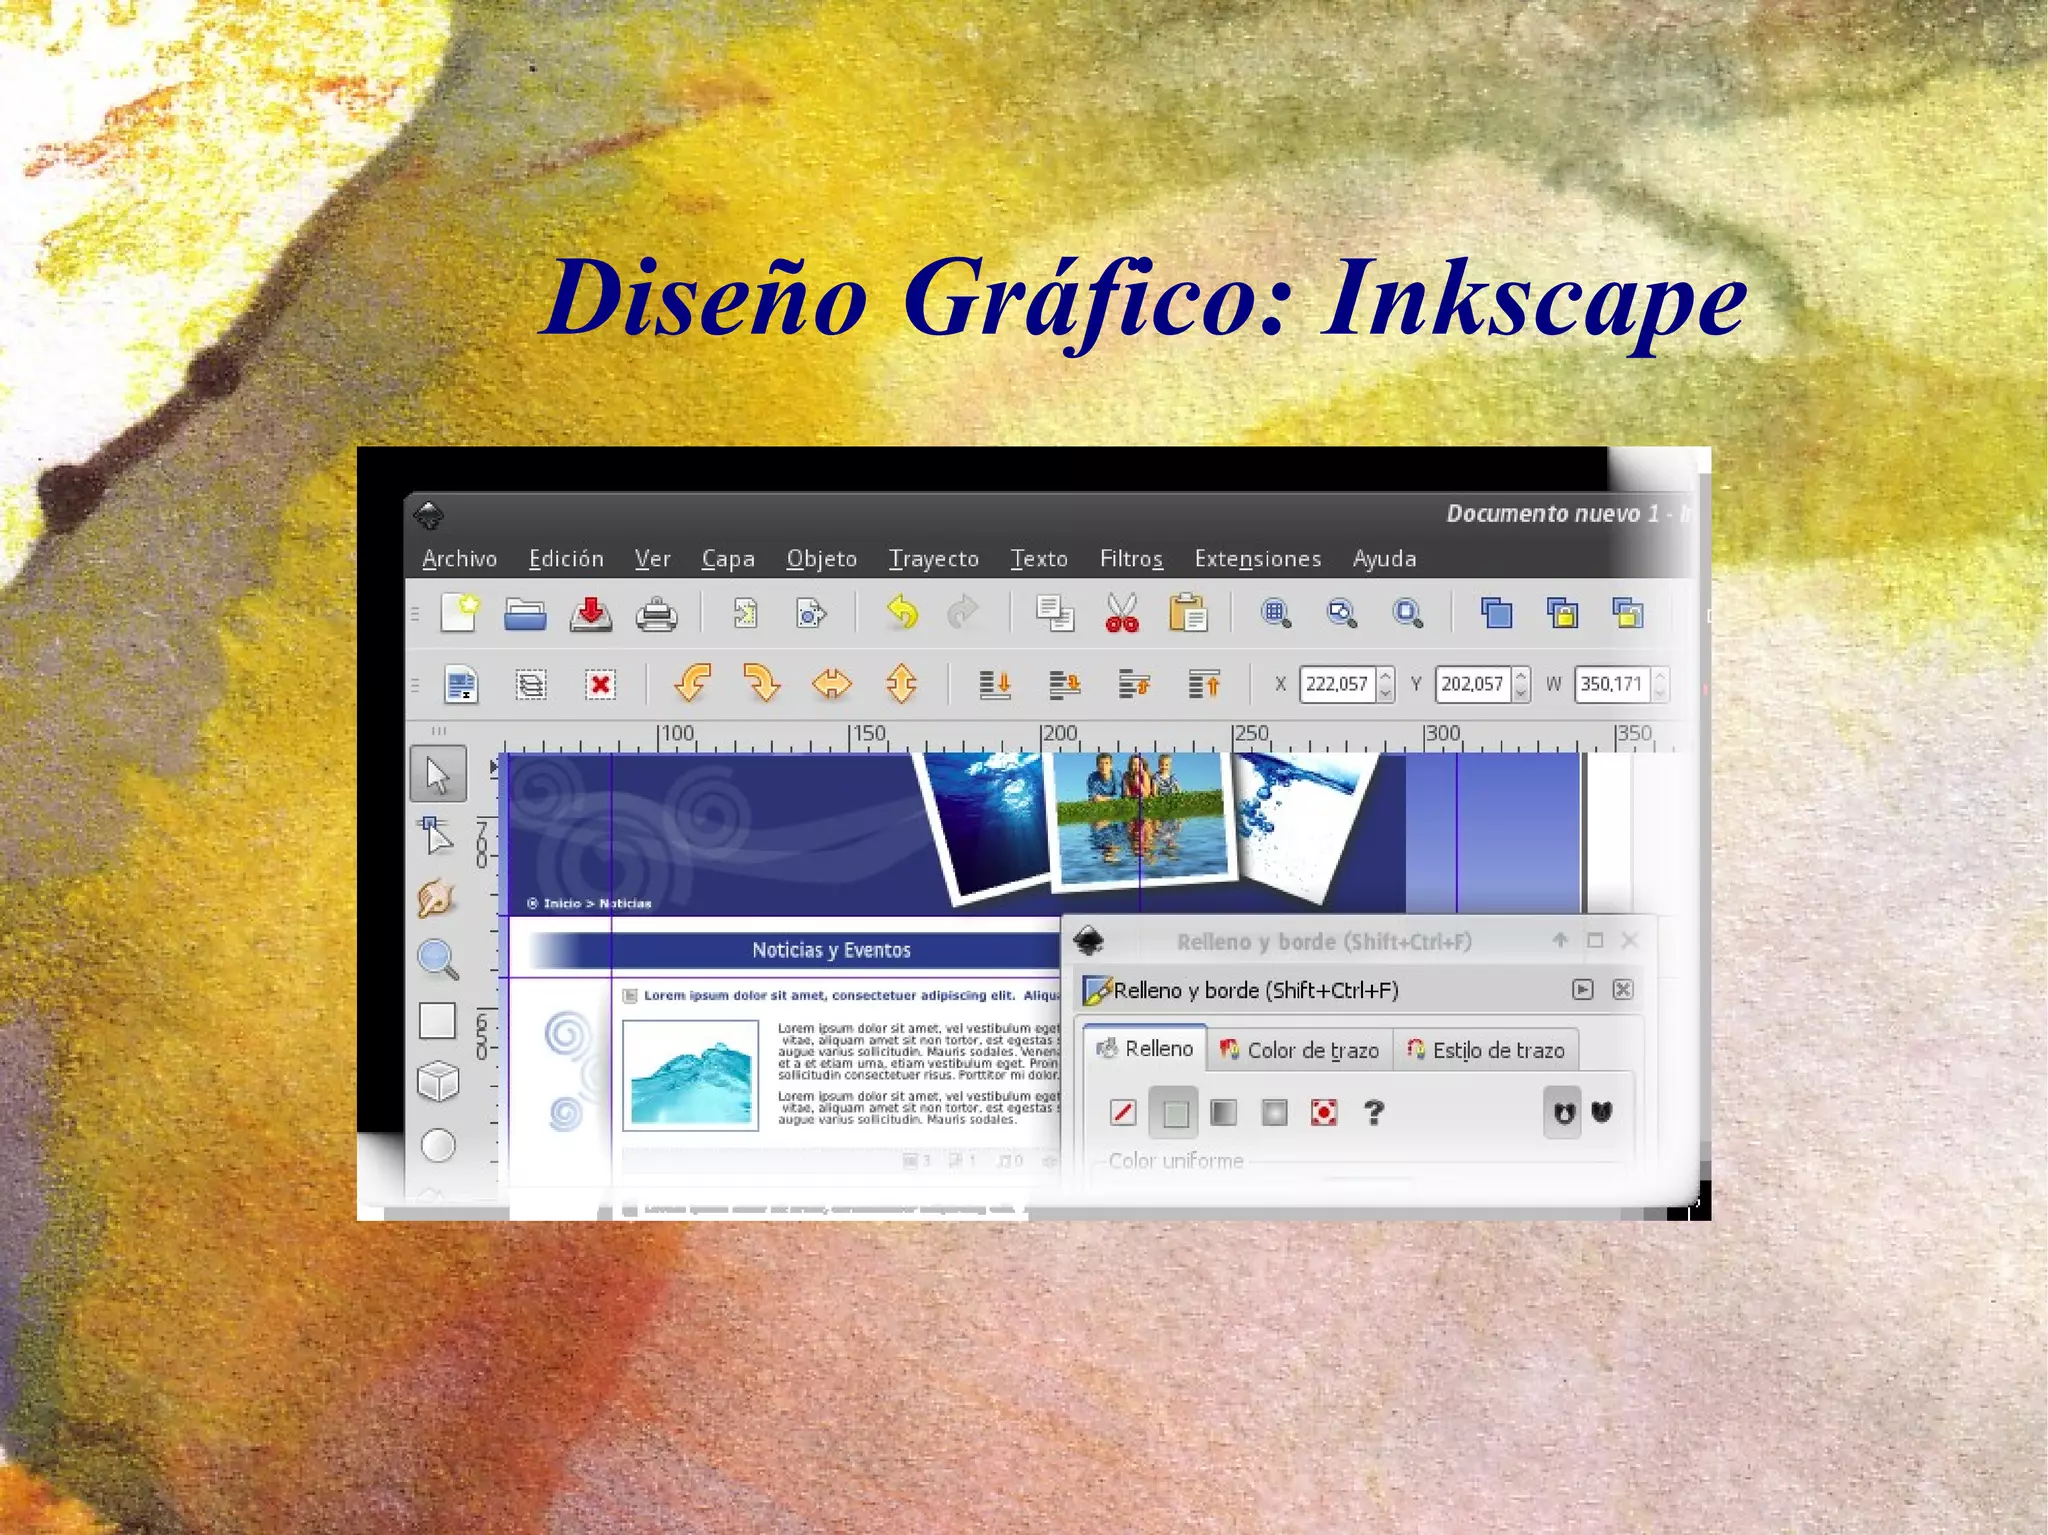
Task: Flip selection horizontally icon
Action: tap(832, 685)
